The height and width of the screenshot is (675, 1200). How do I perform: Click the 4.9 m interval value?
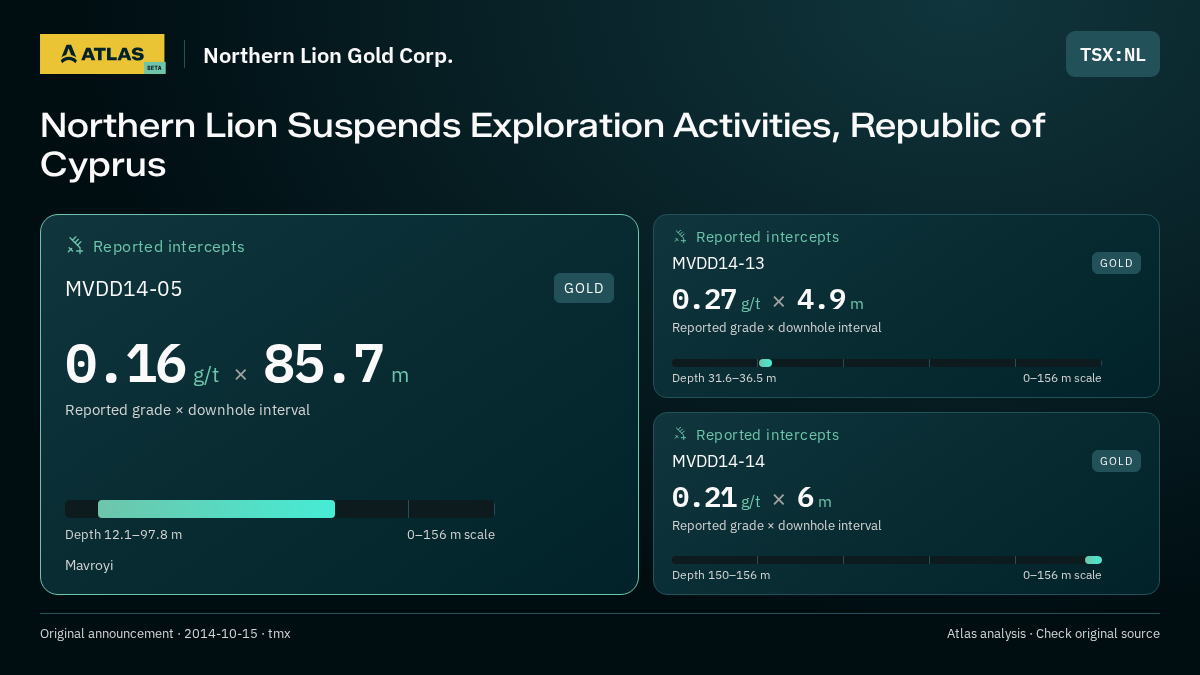pyautogui.click(x=830, y=300)
